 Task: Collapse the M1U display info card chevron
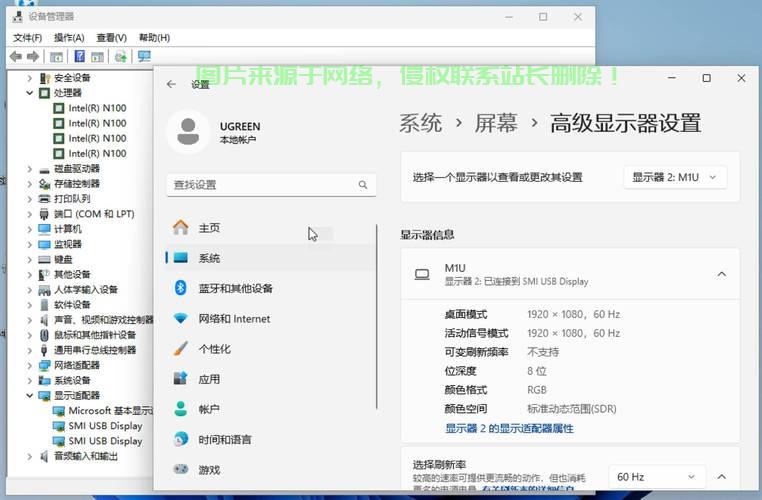click(x=722, y=275)
